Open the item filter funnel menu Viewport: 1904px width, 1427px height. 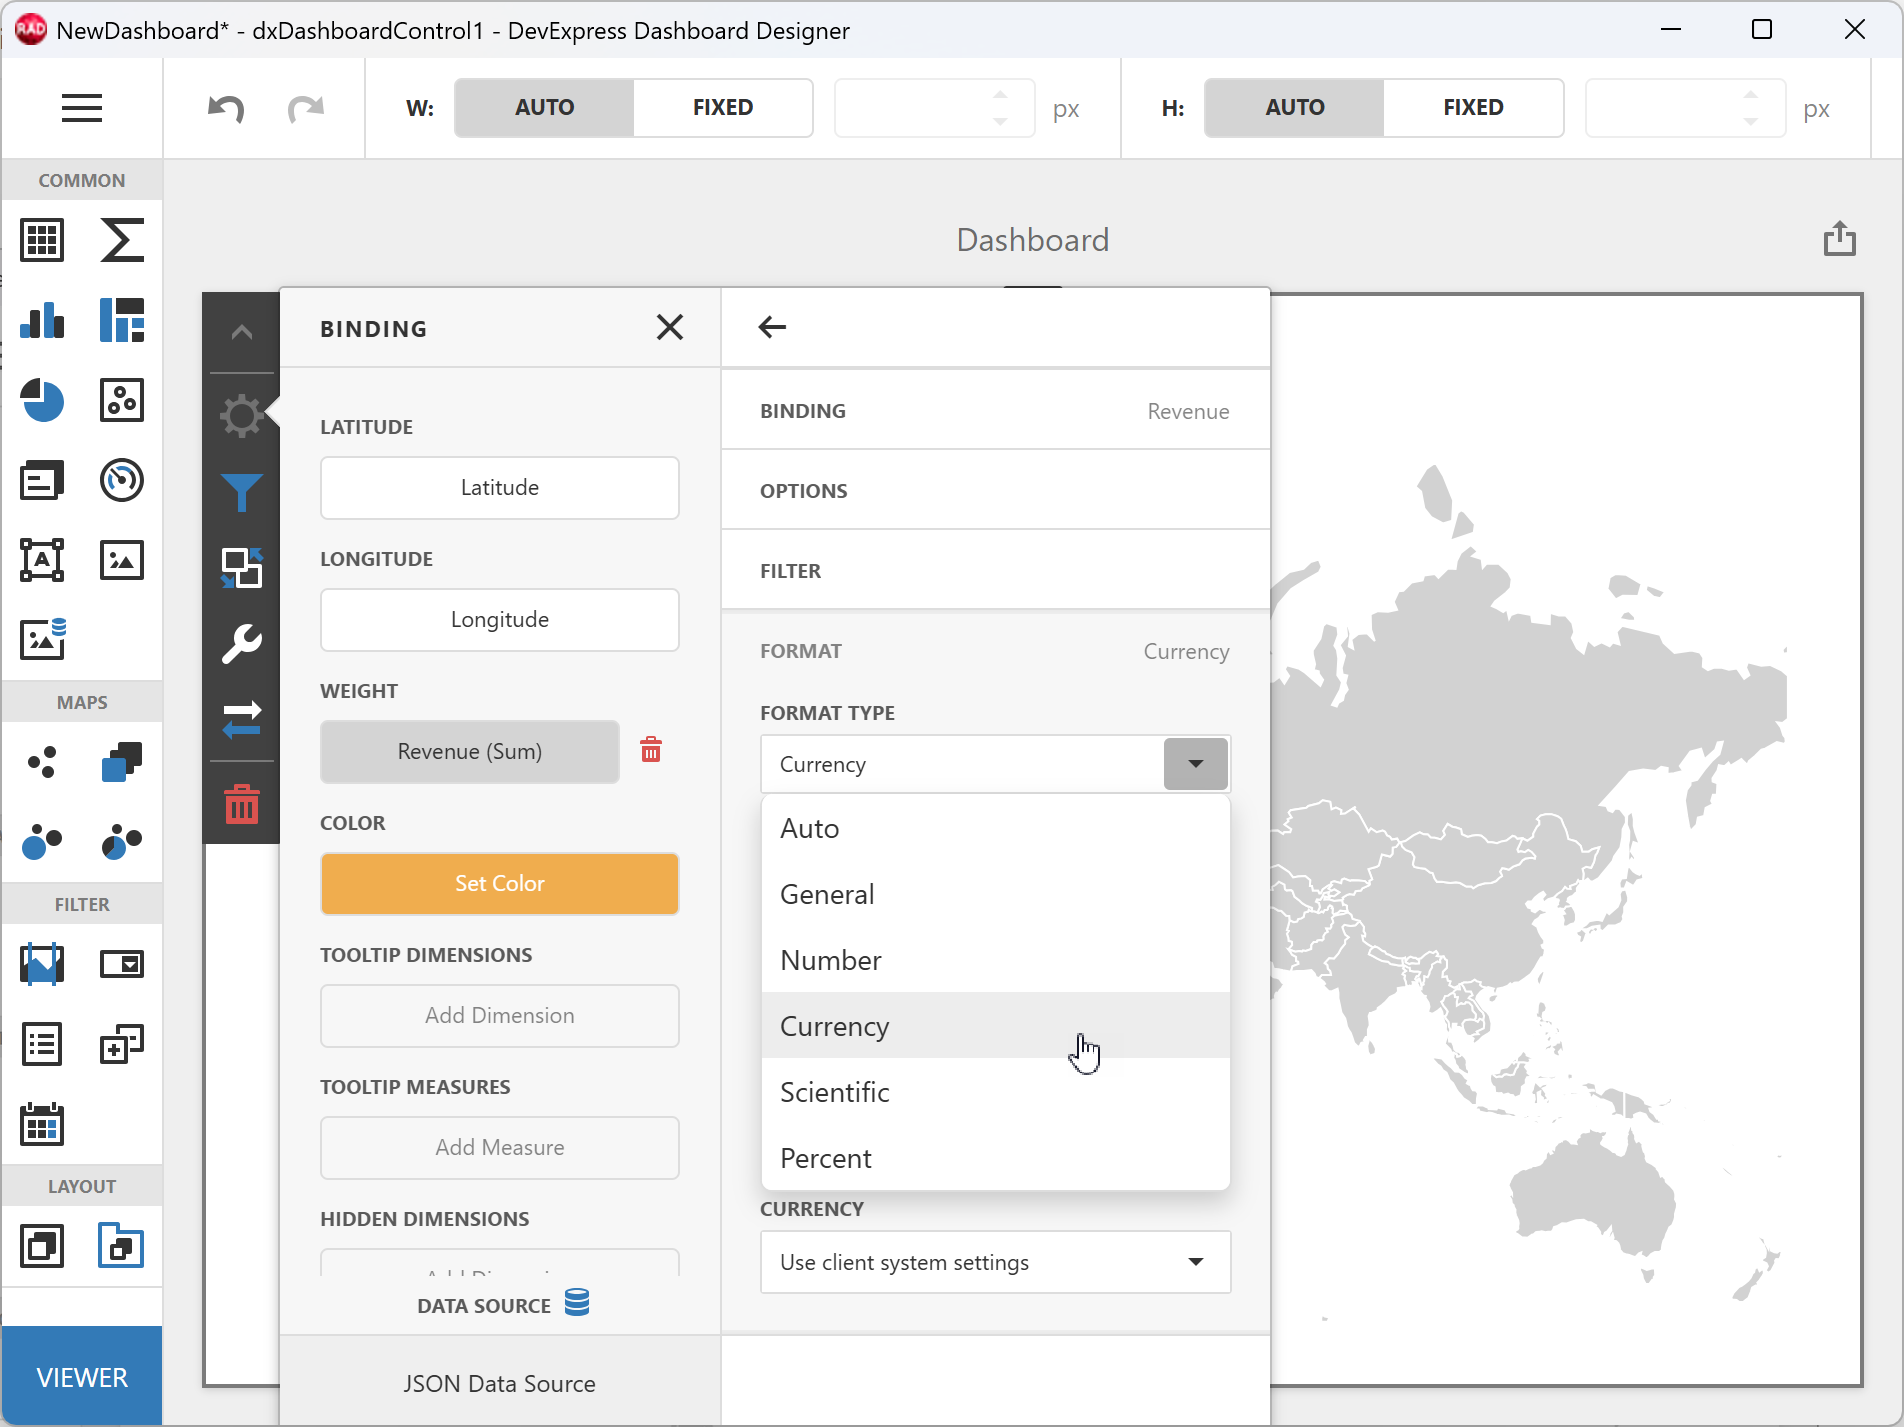[242, 492]
